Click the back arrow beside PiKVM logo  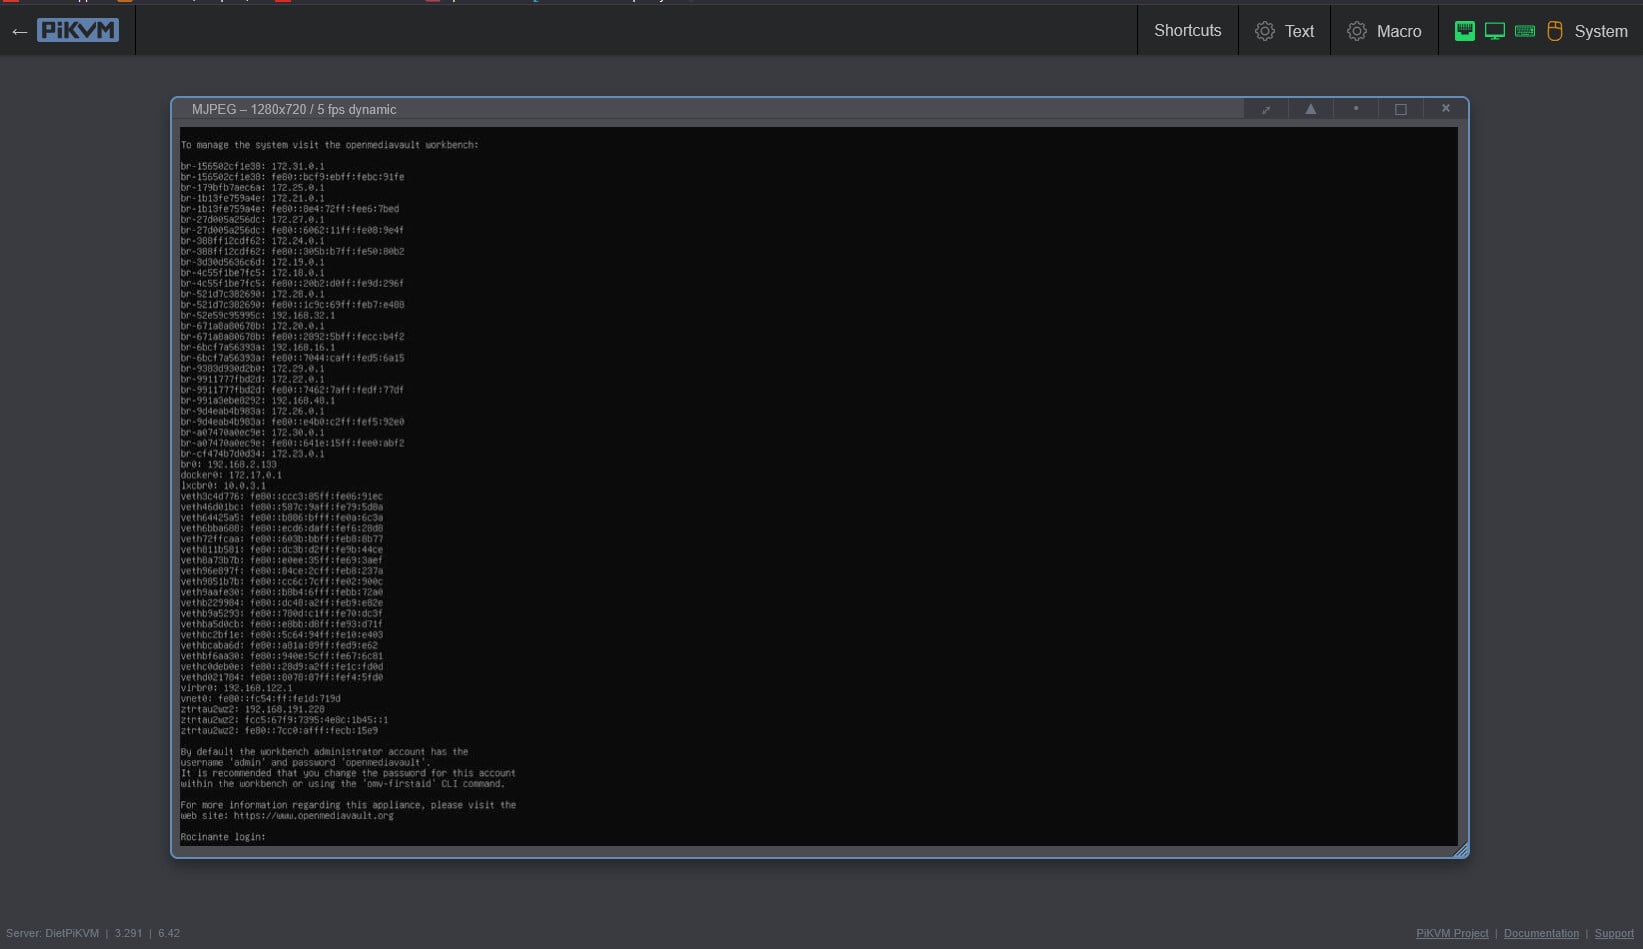click(x=19, y=32)
